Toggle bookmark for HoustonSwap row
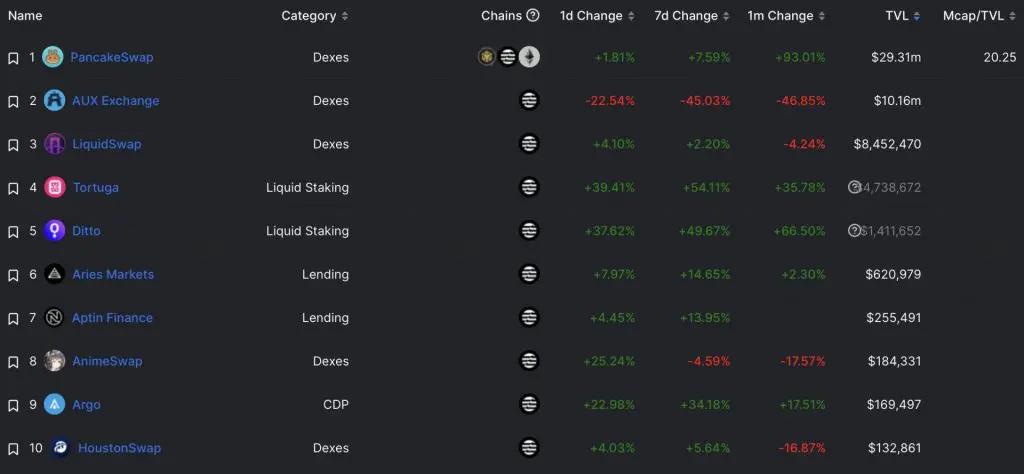 [13, 449]
